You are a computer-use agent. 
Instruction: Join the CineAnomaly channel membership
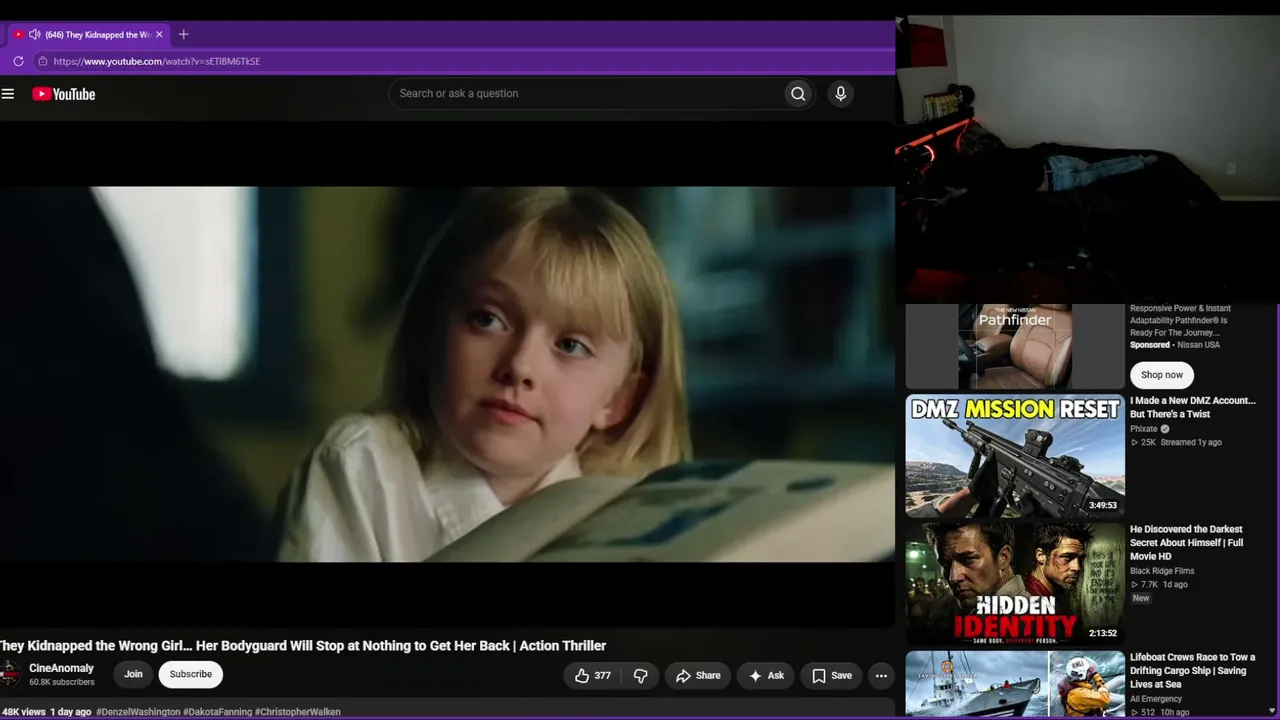(133, 674)
